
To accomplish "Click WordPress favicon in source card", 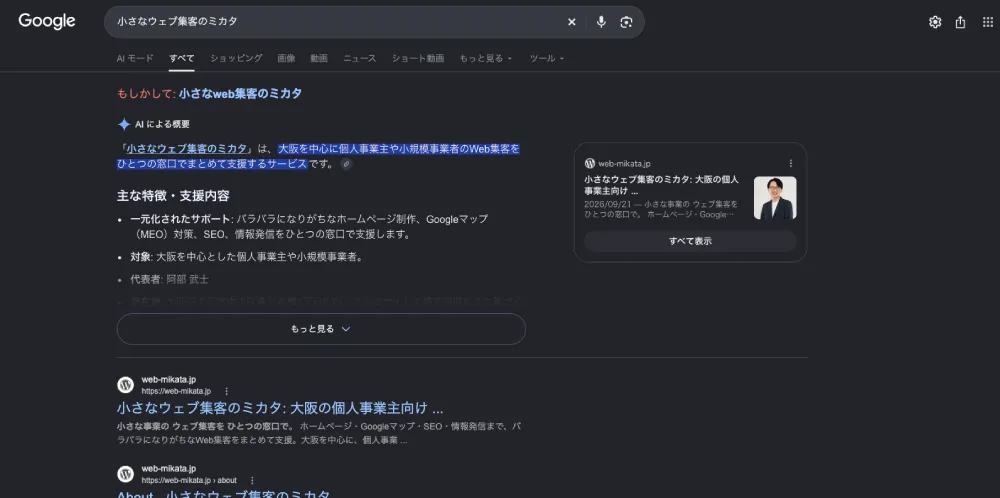I will [590, 163].
